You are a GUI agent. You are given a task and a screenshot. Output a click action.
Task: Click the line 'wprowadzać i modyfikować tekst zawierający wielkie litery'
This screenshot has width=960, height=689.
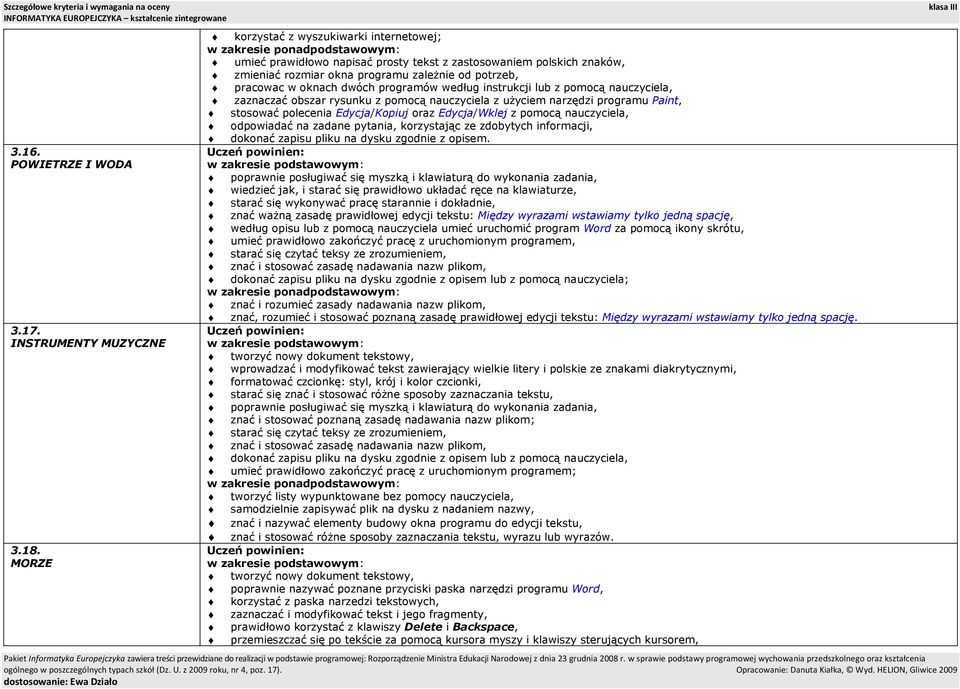coord(483,369)
